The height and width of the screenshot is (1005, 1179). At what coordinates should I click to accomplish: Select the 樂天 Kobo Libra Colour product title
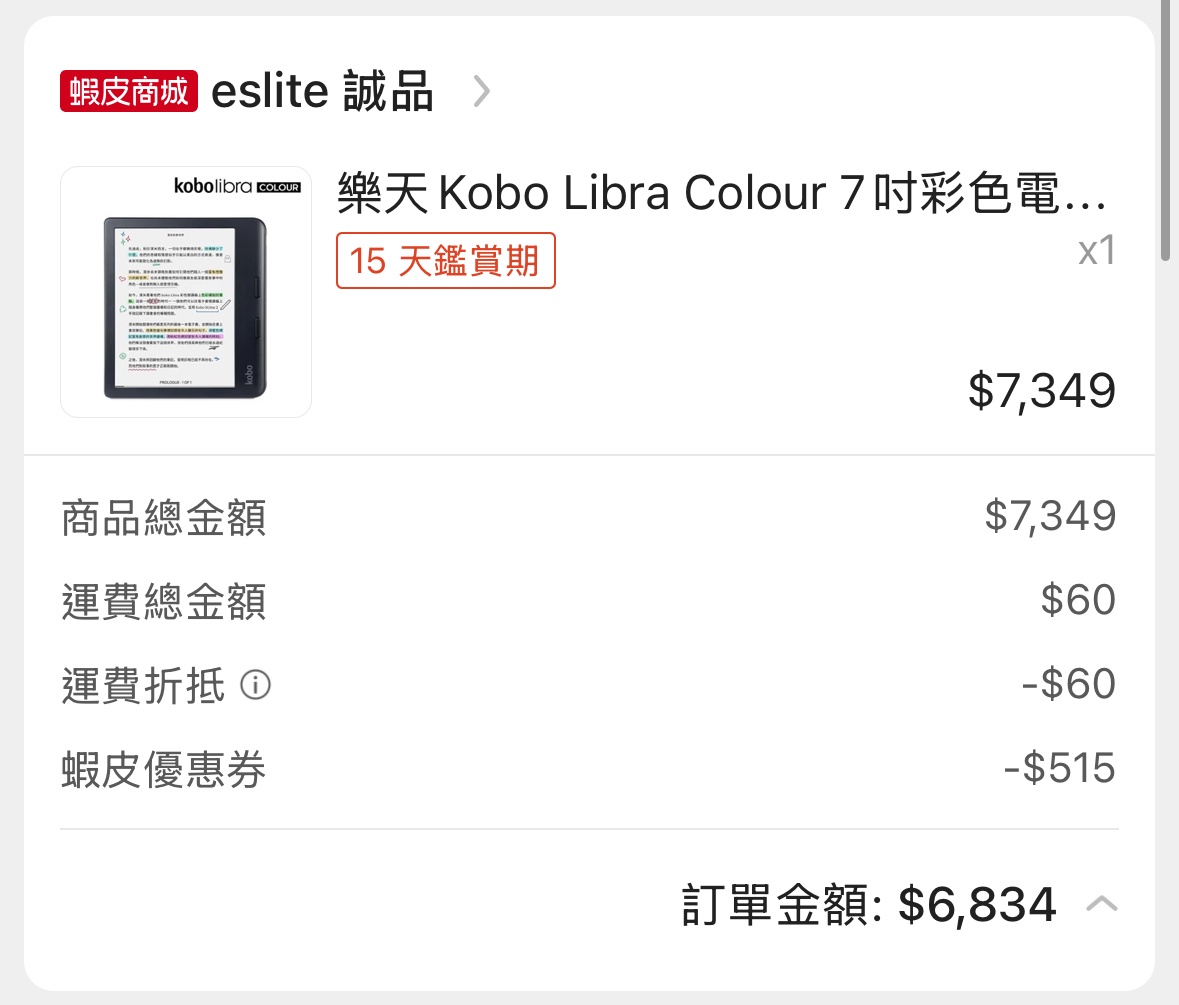722,195
